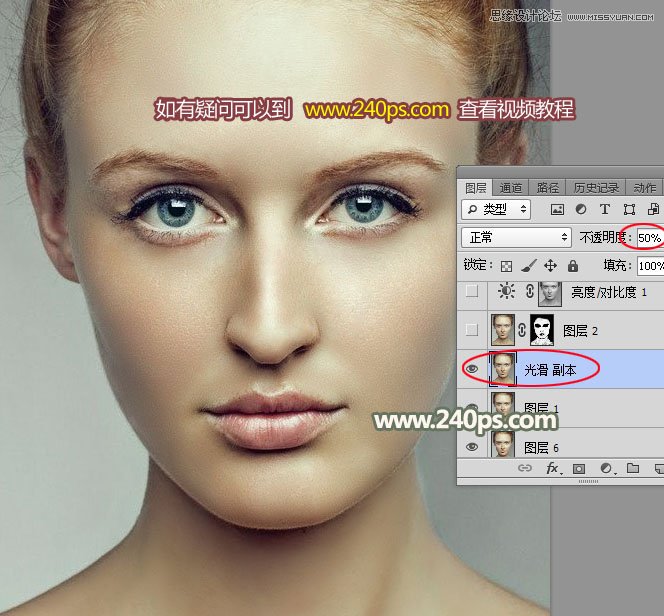Switch to the 通道 tab

[x=511, y=188]
